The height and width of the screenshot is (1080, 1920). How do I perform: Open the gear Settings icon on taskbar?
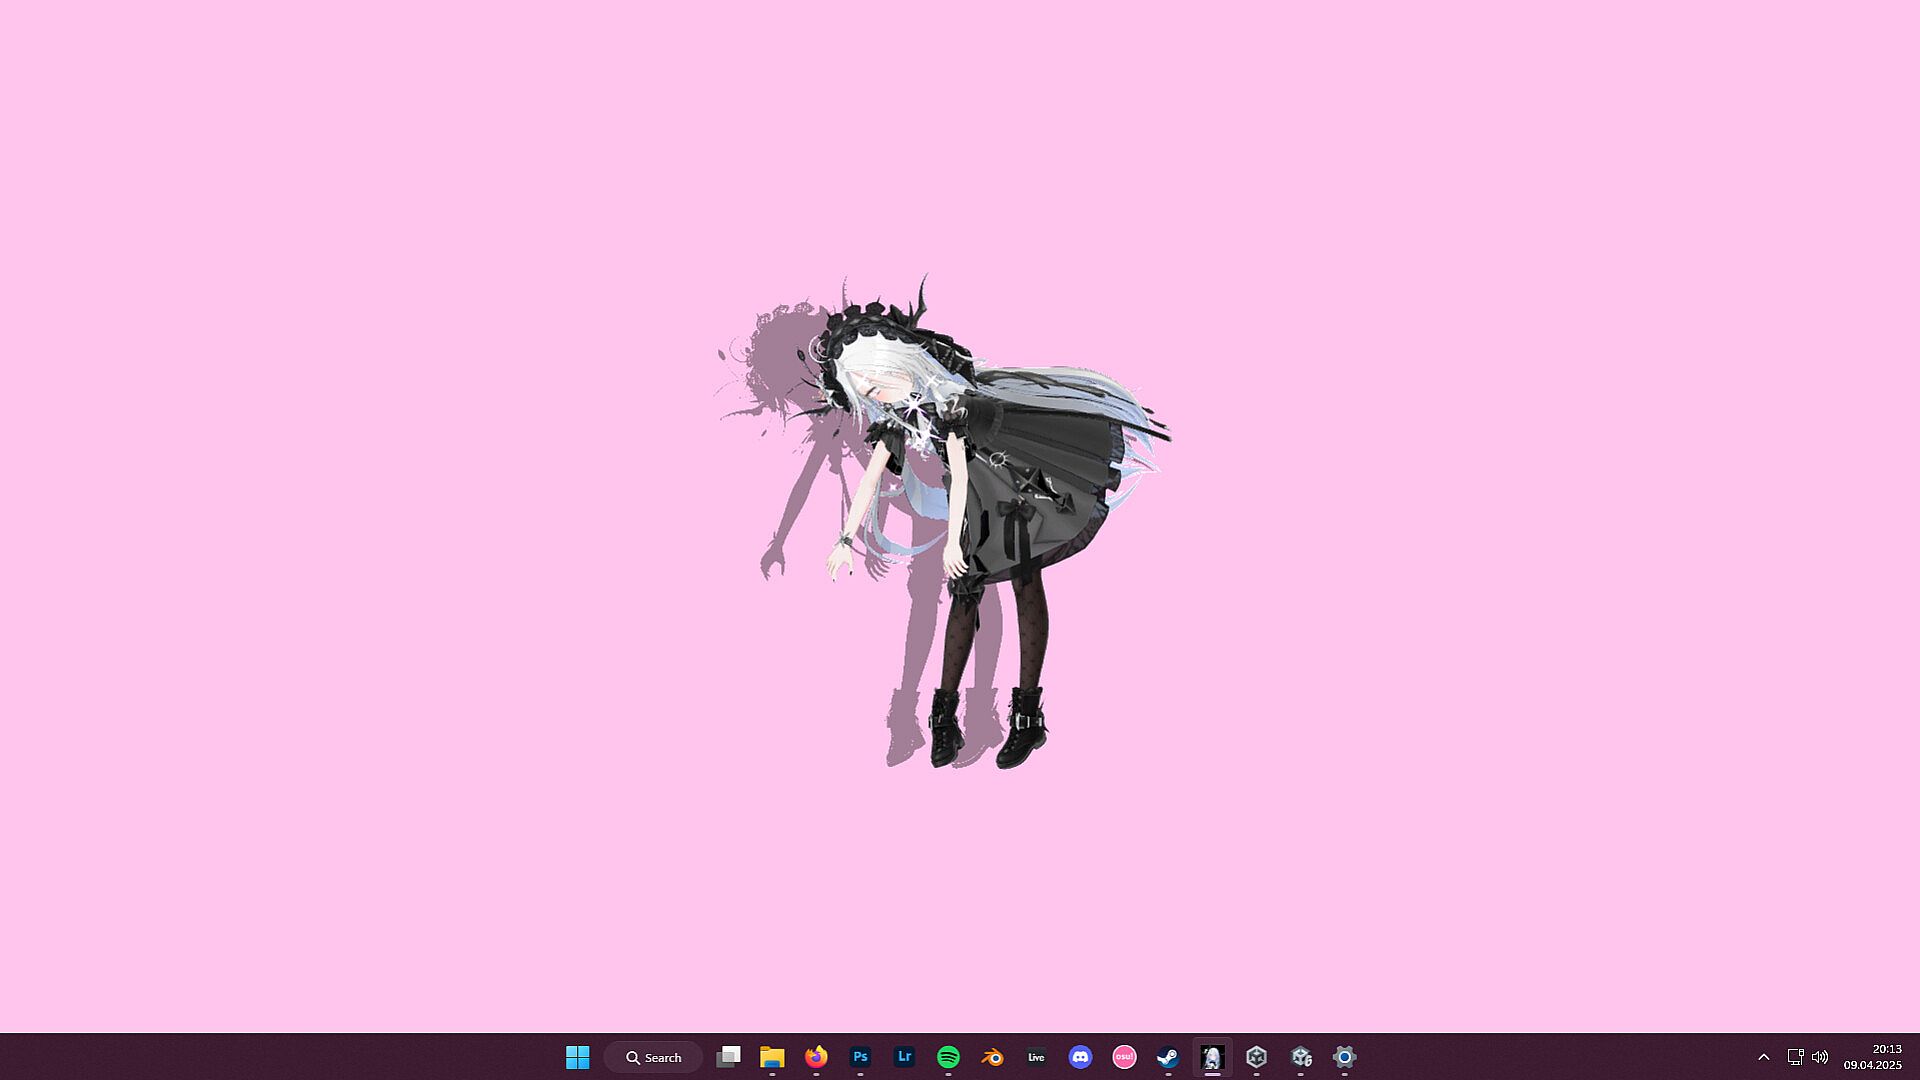point(1344,1057)
